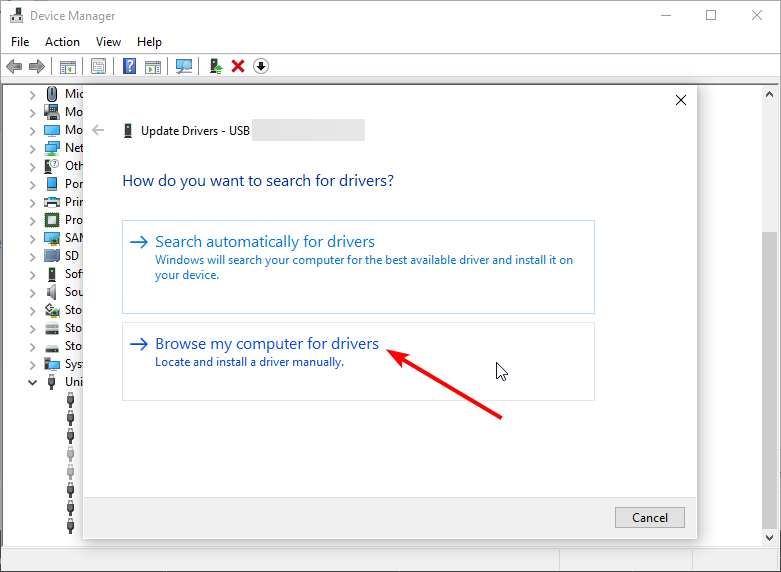The image size is (781, 572).
Task: Click the blue question mark Help icon
Action: (x=130, y=66)
